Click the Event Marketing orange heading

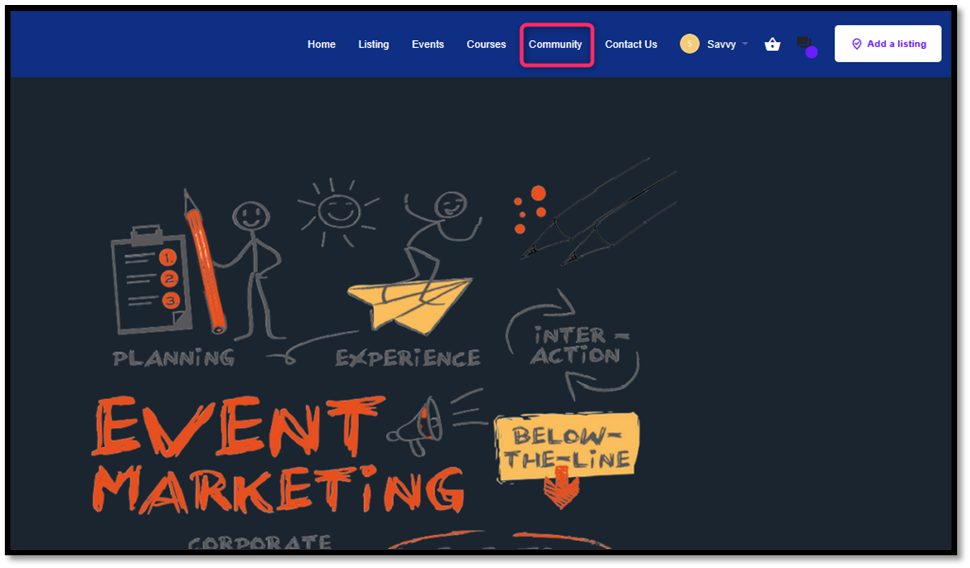tap(277, 456)
